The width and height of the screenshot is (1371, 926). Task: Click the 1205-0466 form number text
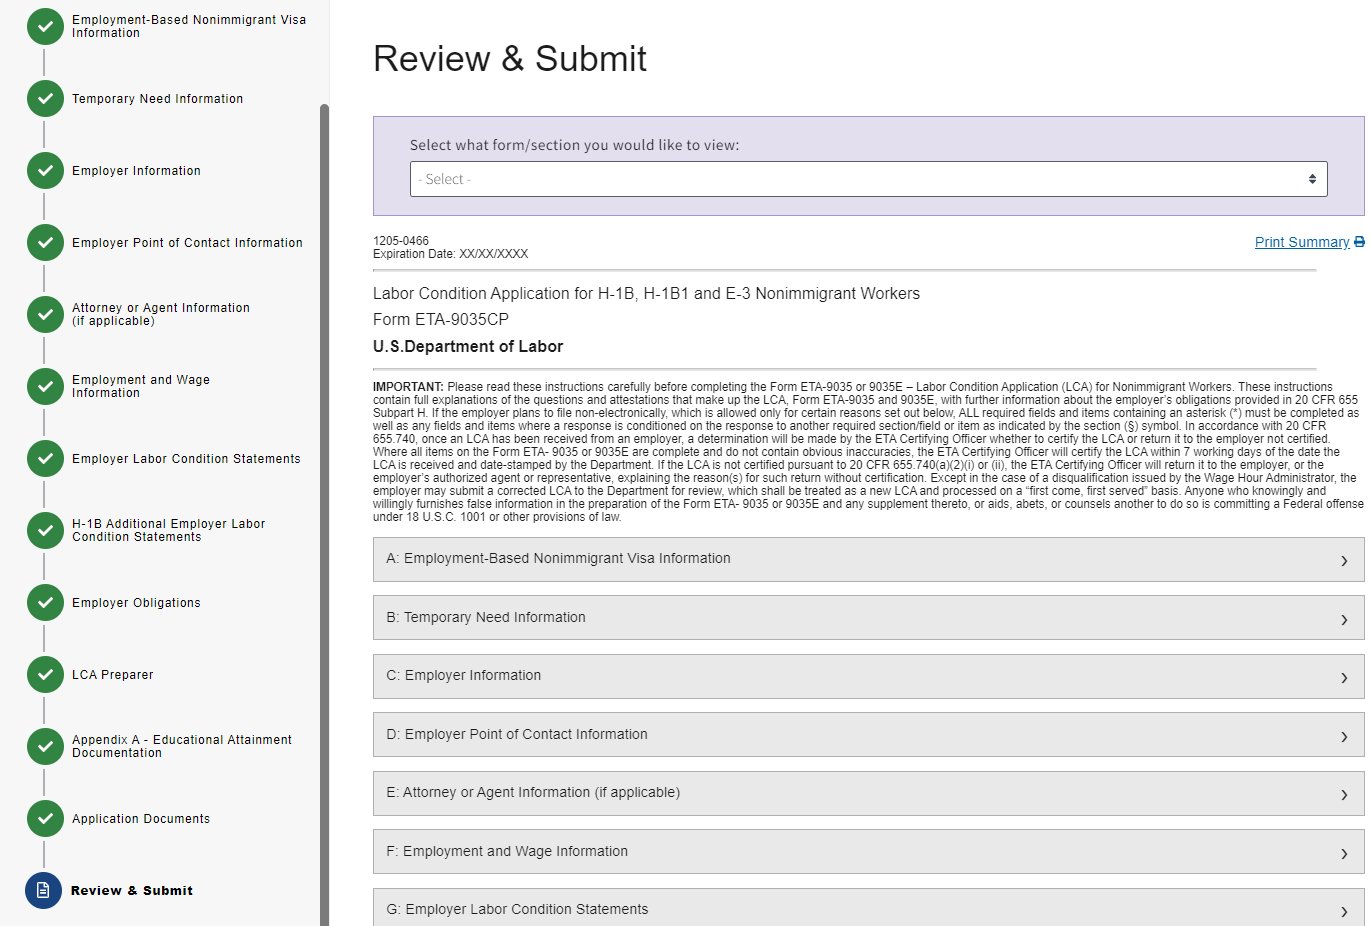pos(401,241)
